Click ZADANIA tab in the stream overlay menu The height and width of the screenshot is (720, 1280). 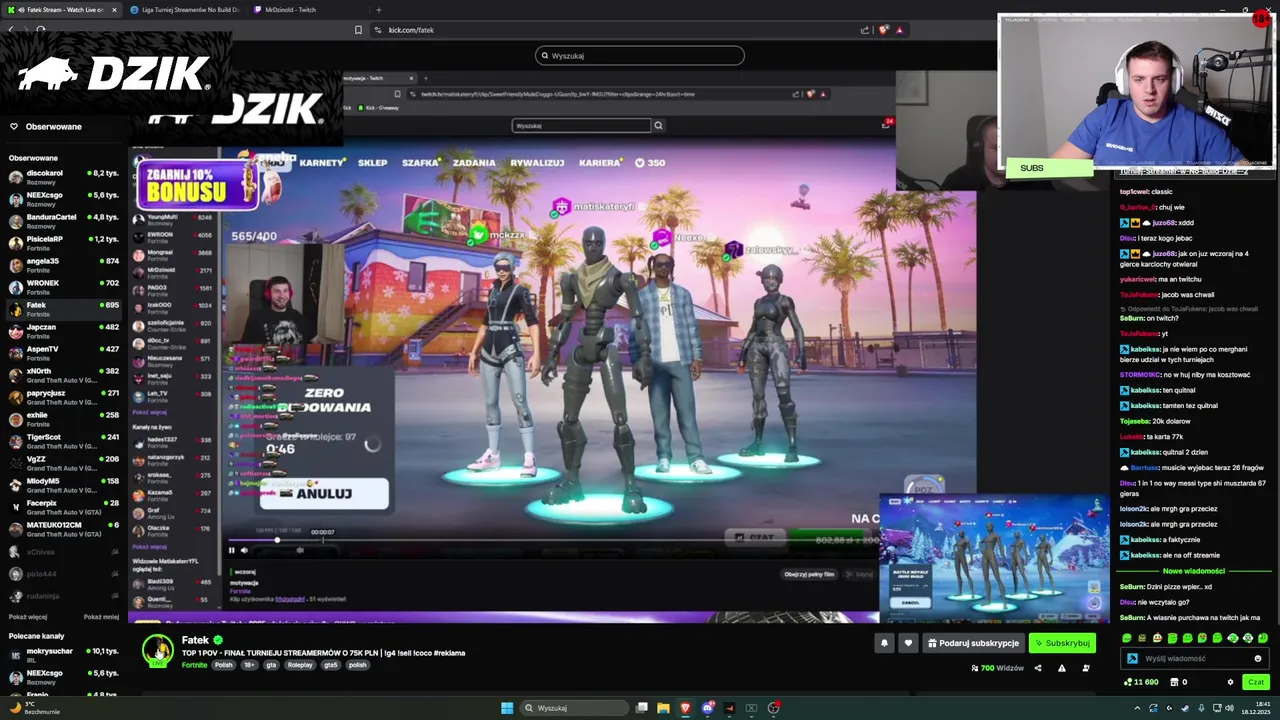pos(474,163)
